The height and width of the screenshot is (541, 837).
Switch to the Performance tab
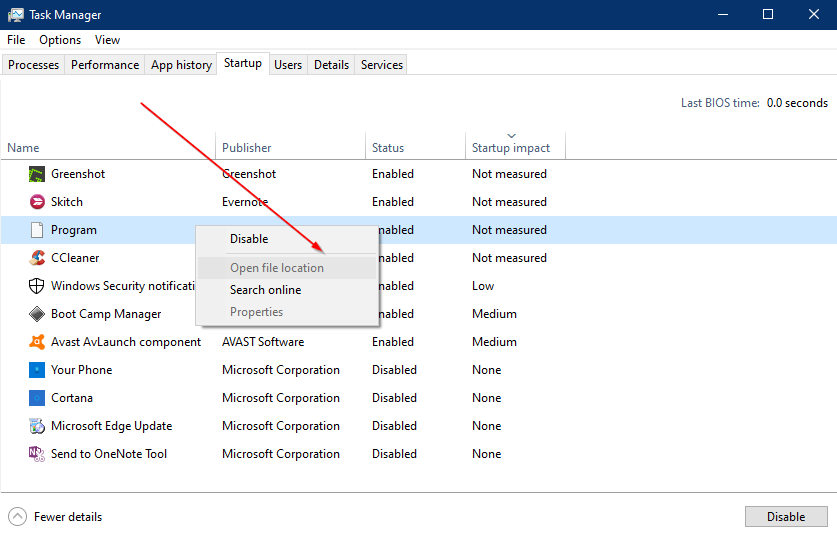[x=105, y=65]
